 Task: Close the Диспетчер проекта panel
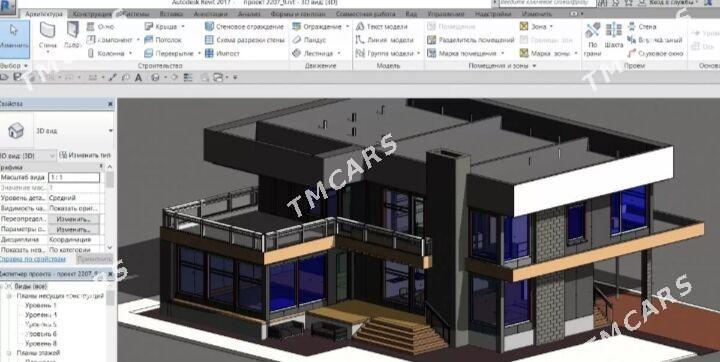coord(110,274)
